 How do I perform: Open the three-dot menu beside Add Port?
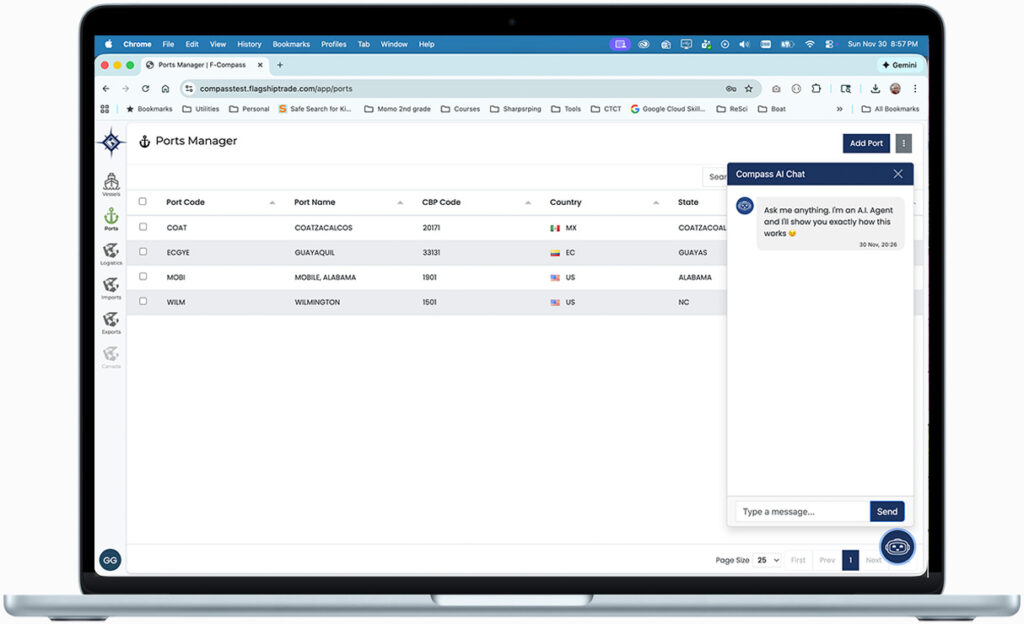(903, 143)
